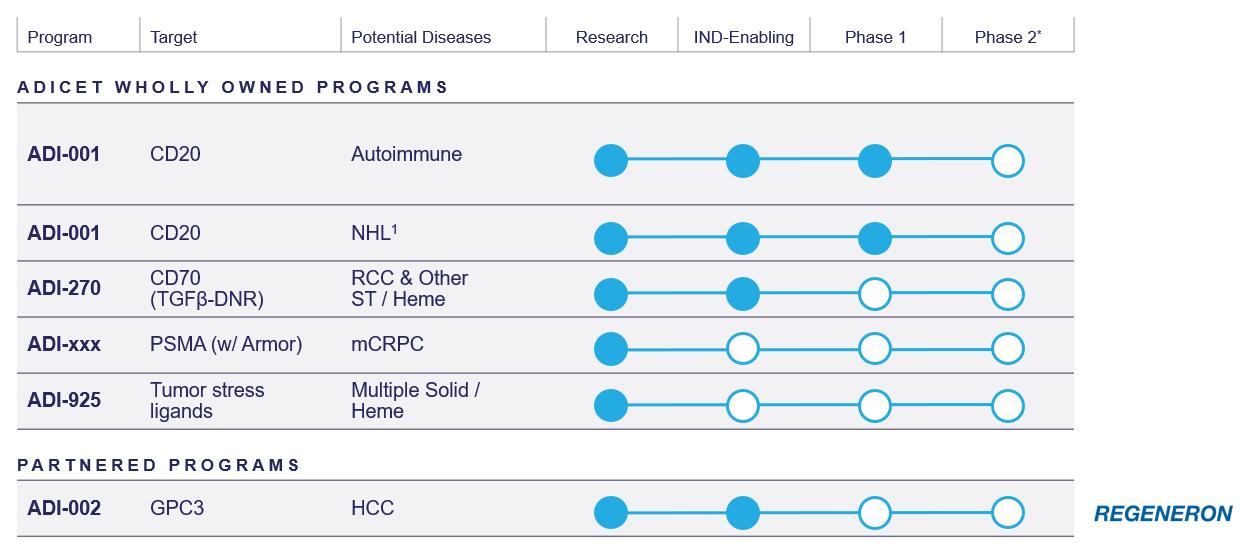Click the filled Research circle for ADI-xxx
Image resolution: width=1242 pixels, height=553 pixels.
tap(610, 349)
